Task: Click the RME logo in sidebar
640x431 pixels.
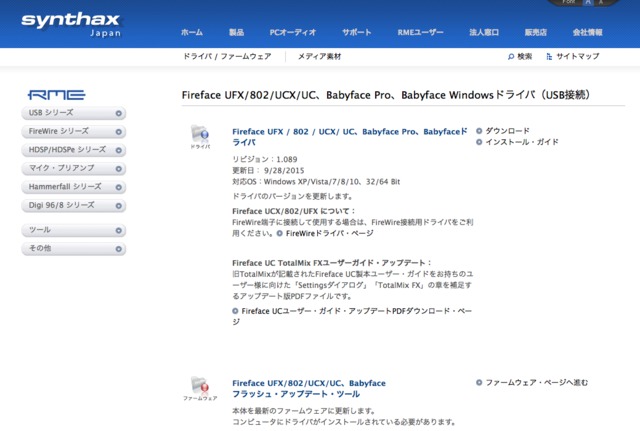Action: [x=56, y=95]
